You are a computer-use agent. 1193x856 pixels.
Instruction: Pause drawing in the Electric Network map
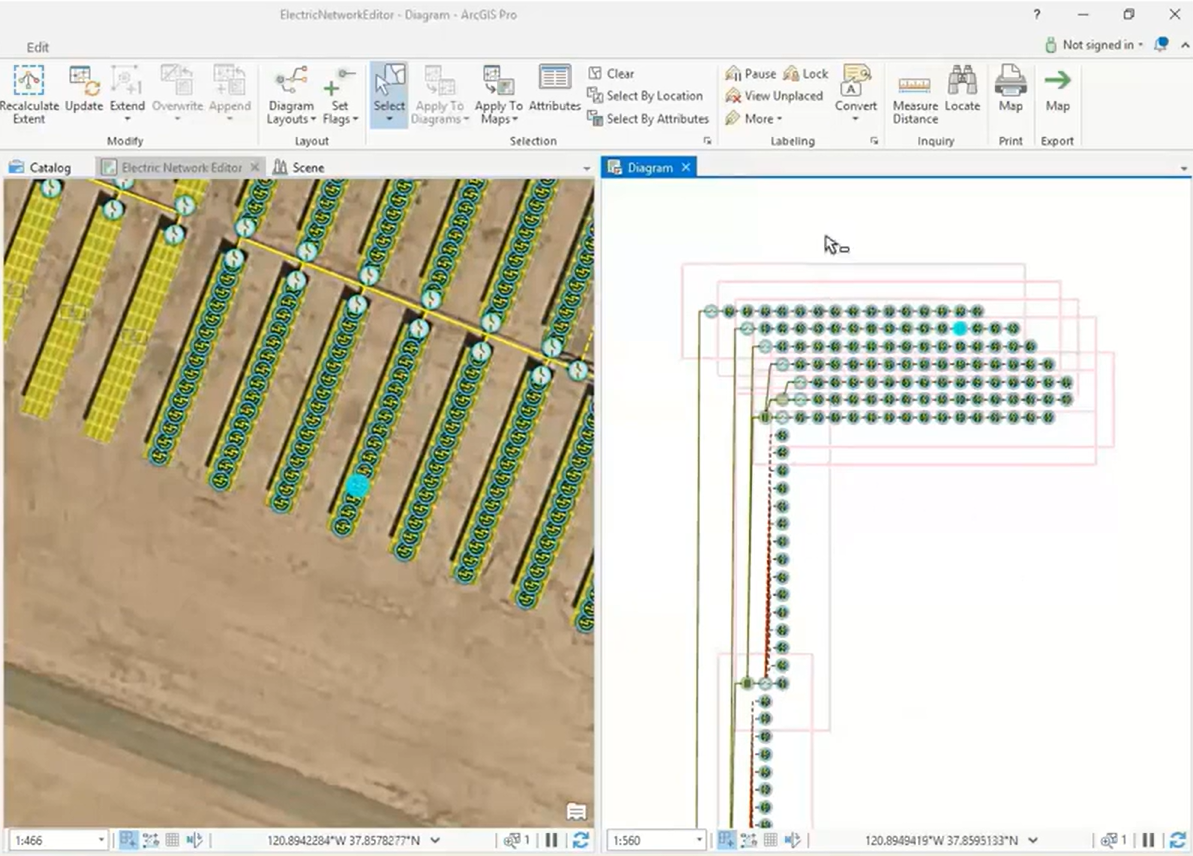[x=551, y=841]
